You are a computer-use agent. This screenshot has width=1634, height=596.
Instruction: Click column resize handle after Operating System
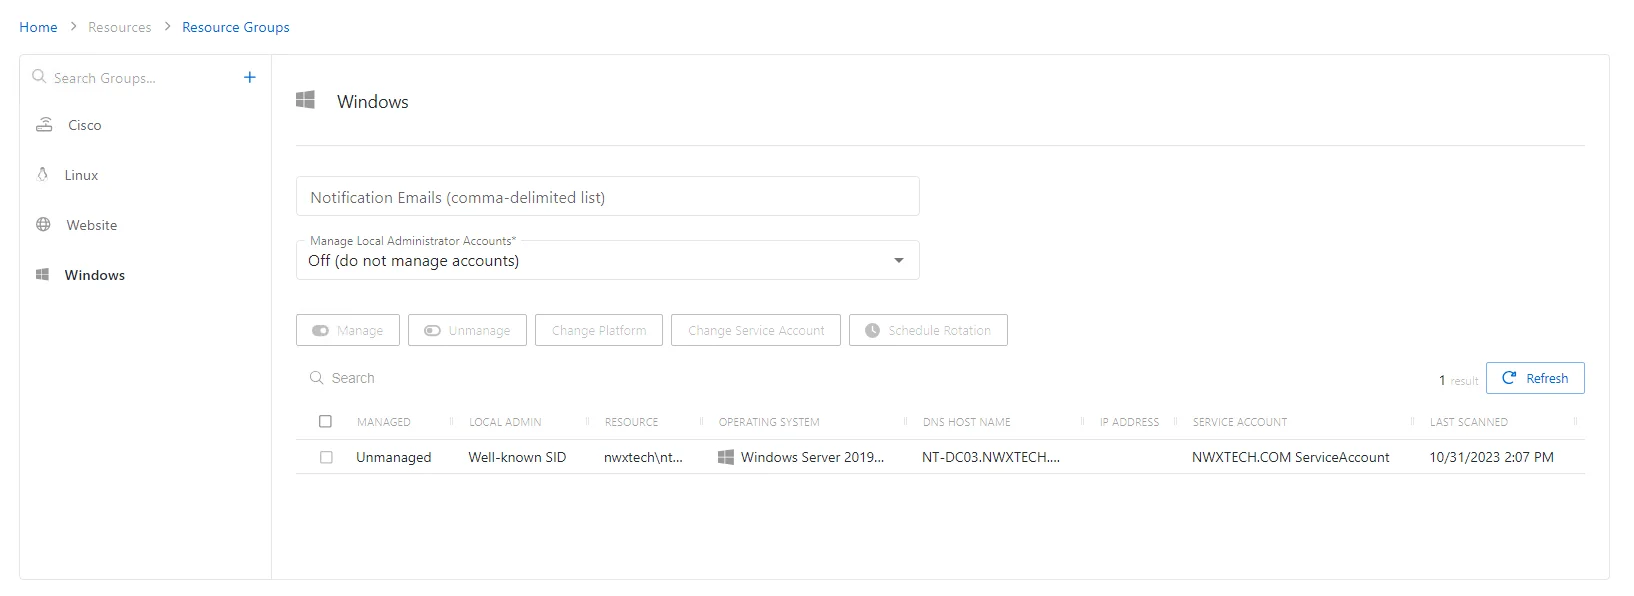click(x=905, y=422)
